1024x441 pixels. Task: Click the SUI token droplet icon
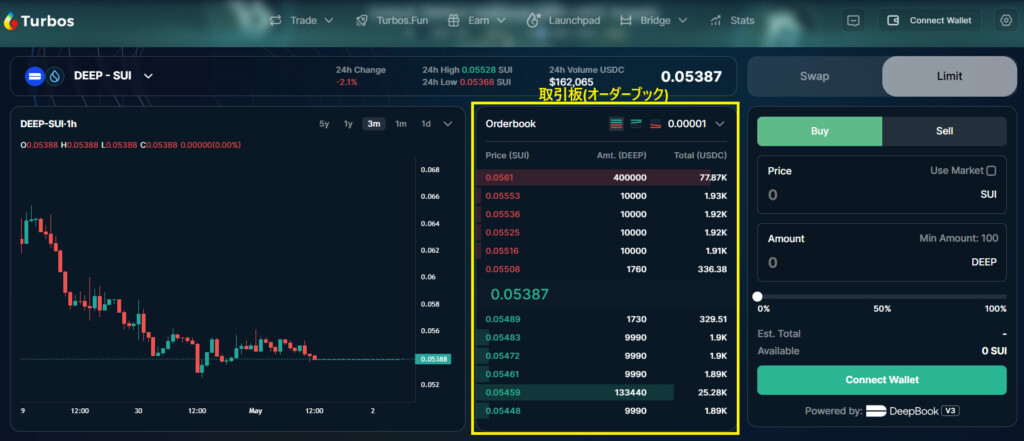coord(54,76)
